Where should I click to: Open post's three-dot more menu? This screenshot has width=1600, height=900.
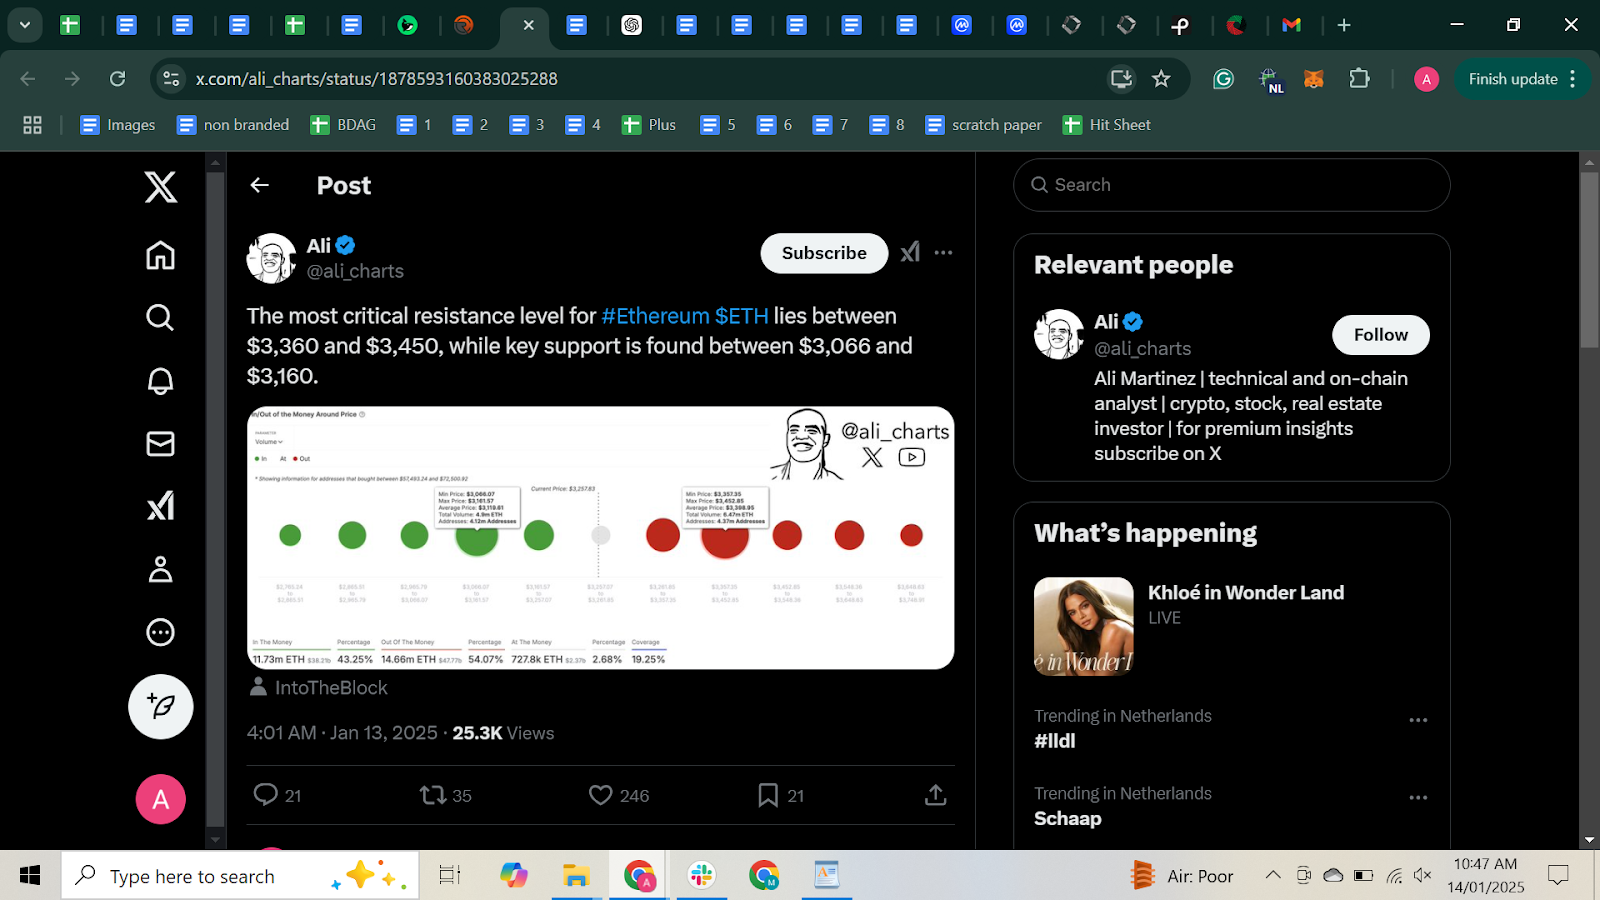(943, 253)
